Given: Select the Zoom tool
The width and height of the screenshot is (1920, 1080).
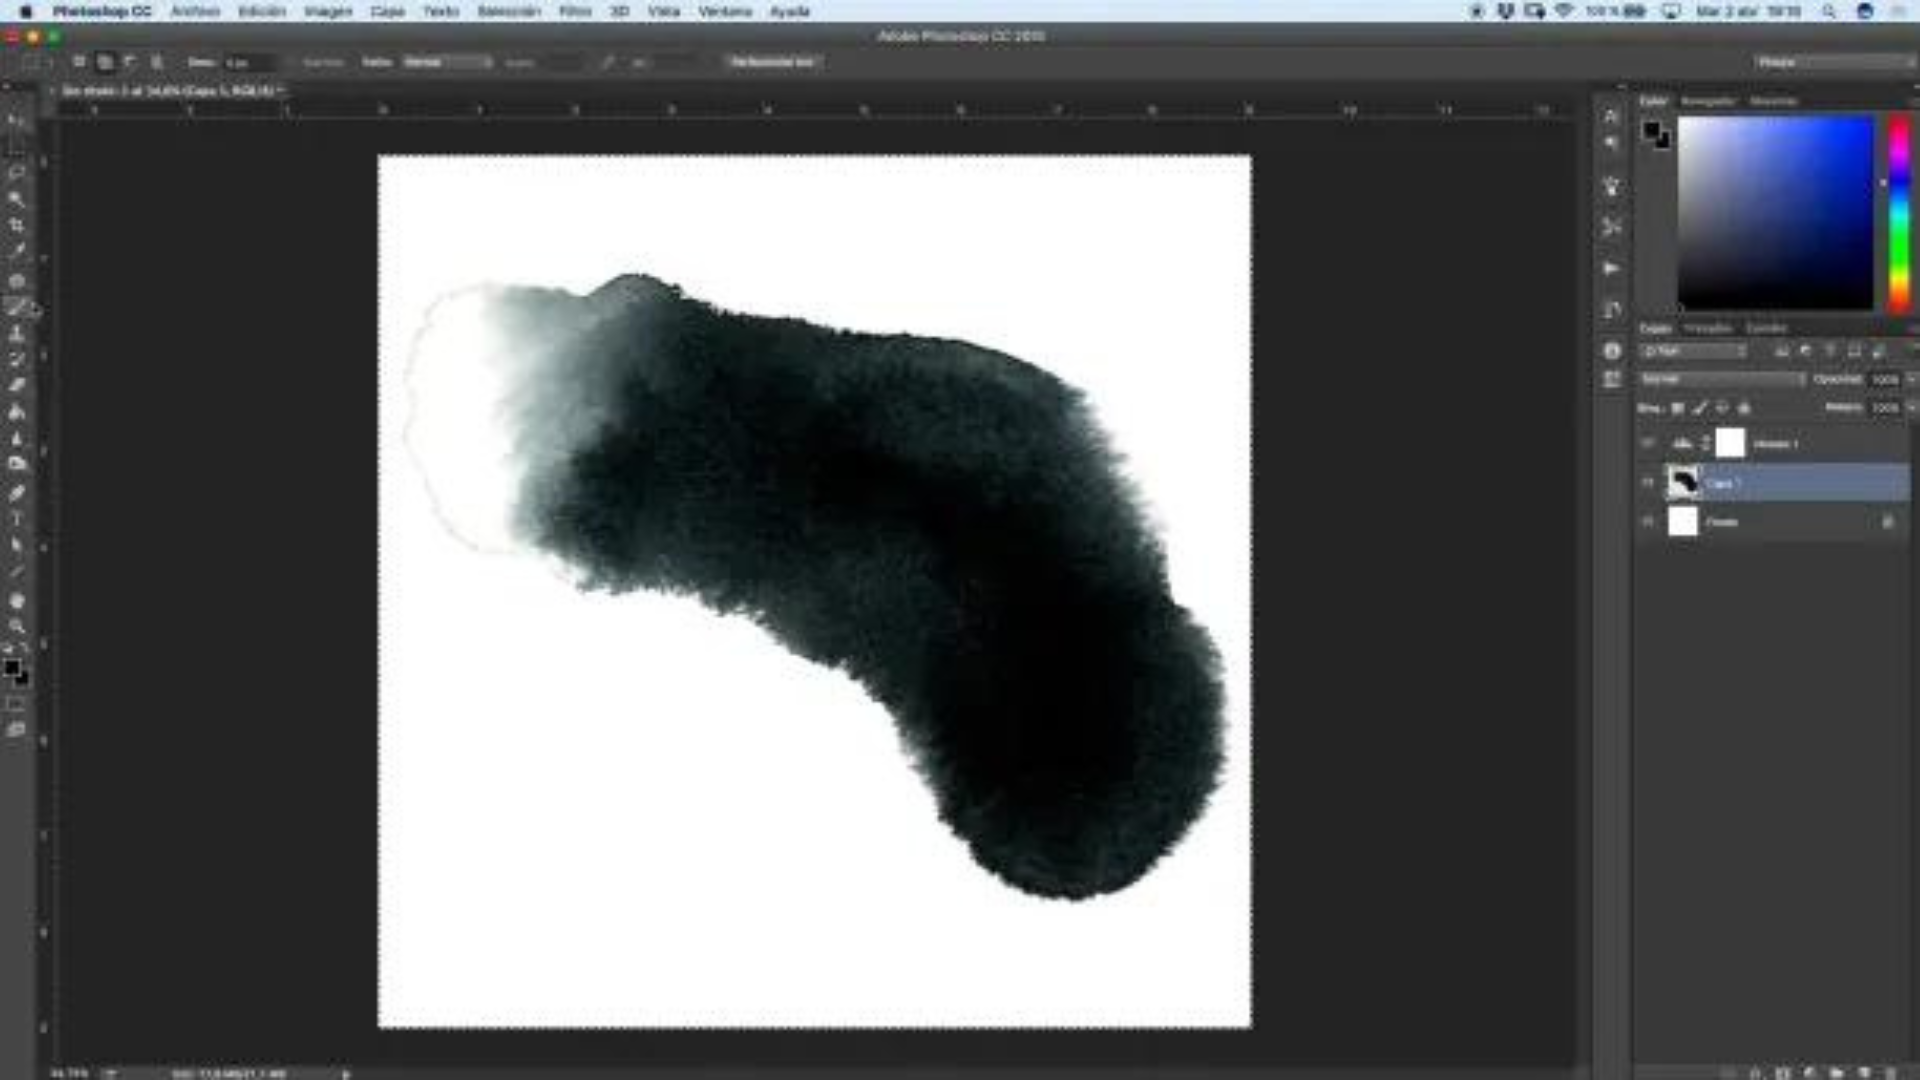Looking at the screenshot, I should tap(16, 627).
